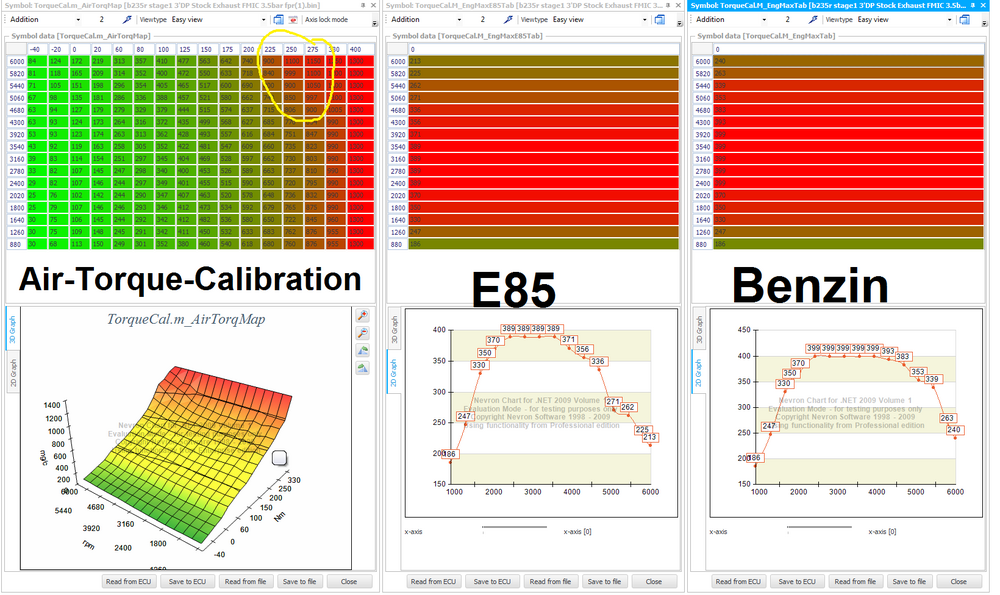Click the upper rotate surface icon beside 3D graph

coord(363,351)
